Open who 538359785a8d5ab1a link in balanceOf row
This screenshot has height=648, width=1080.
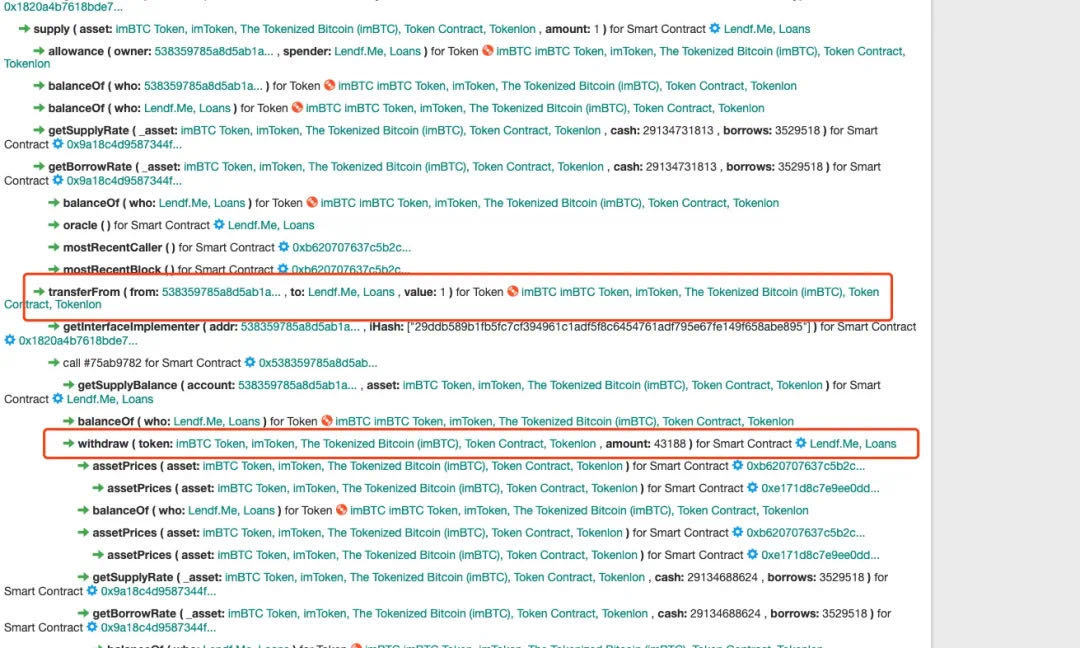[x=203, y=86]
